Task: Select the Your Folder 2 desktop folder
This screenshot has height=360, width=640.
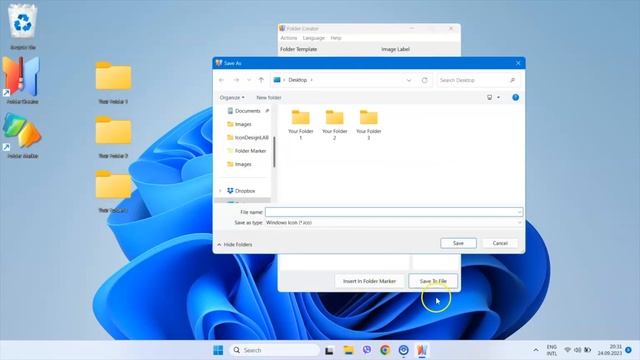Action: (113, 136)
